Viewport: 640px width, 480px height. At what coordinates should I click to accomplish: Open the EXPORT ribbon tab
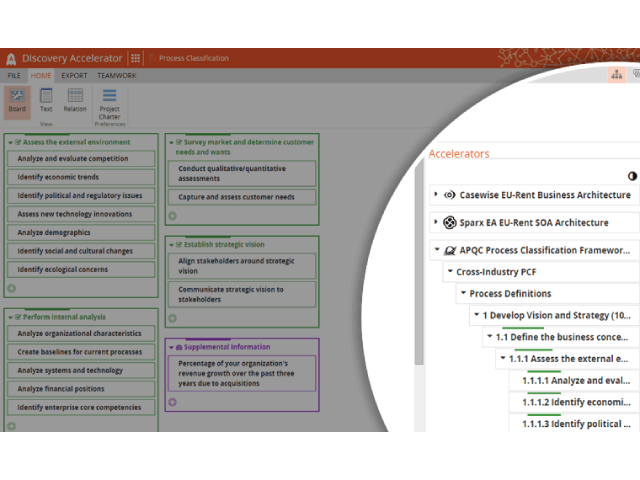pyautogui.click(x=74, y=76)
